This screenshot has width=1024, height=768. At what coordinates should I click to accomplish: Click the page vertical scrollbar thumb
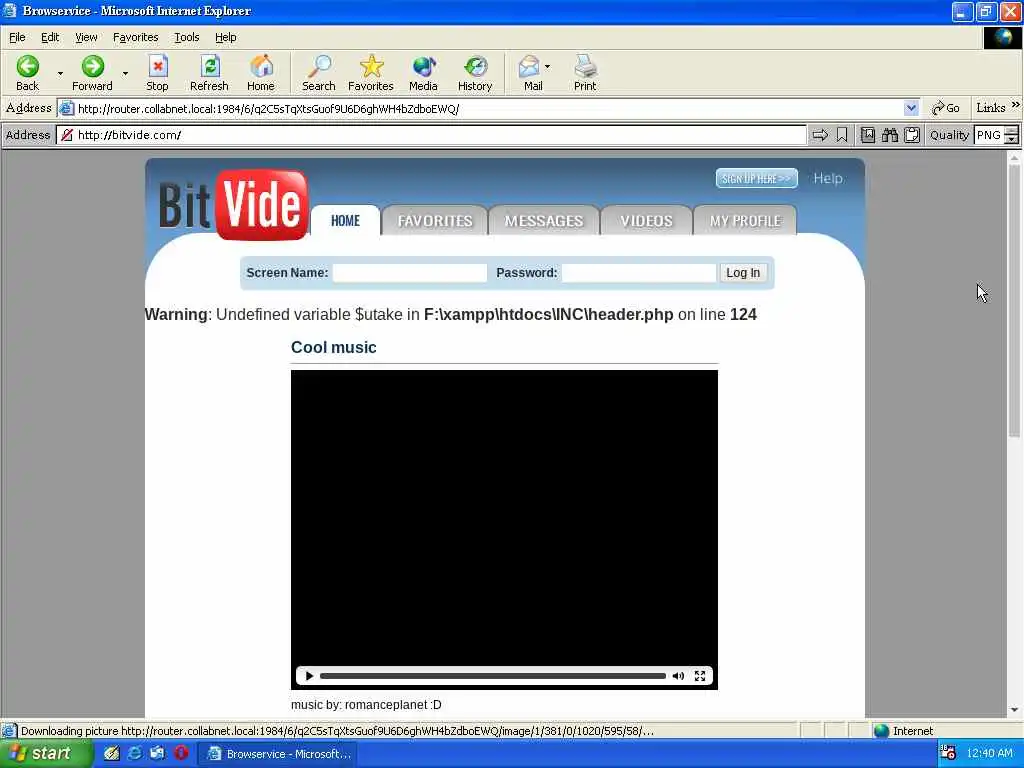coord(1014,300)
